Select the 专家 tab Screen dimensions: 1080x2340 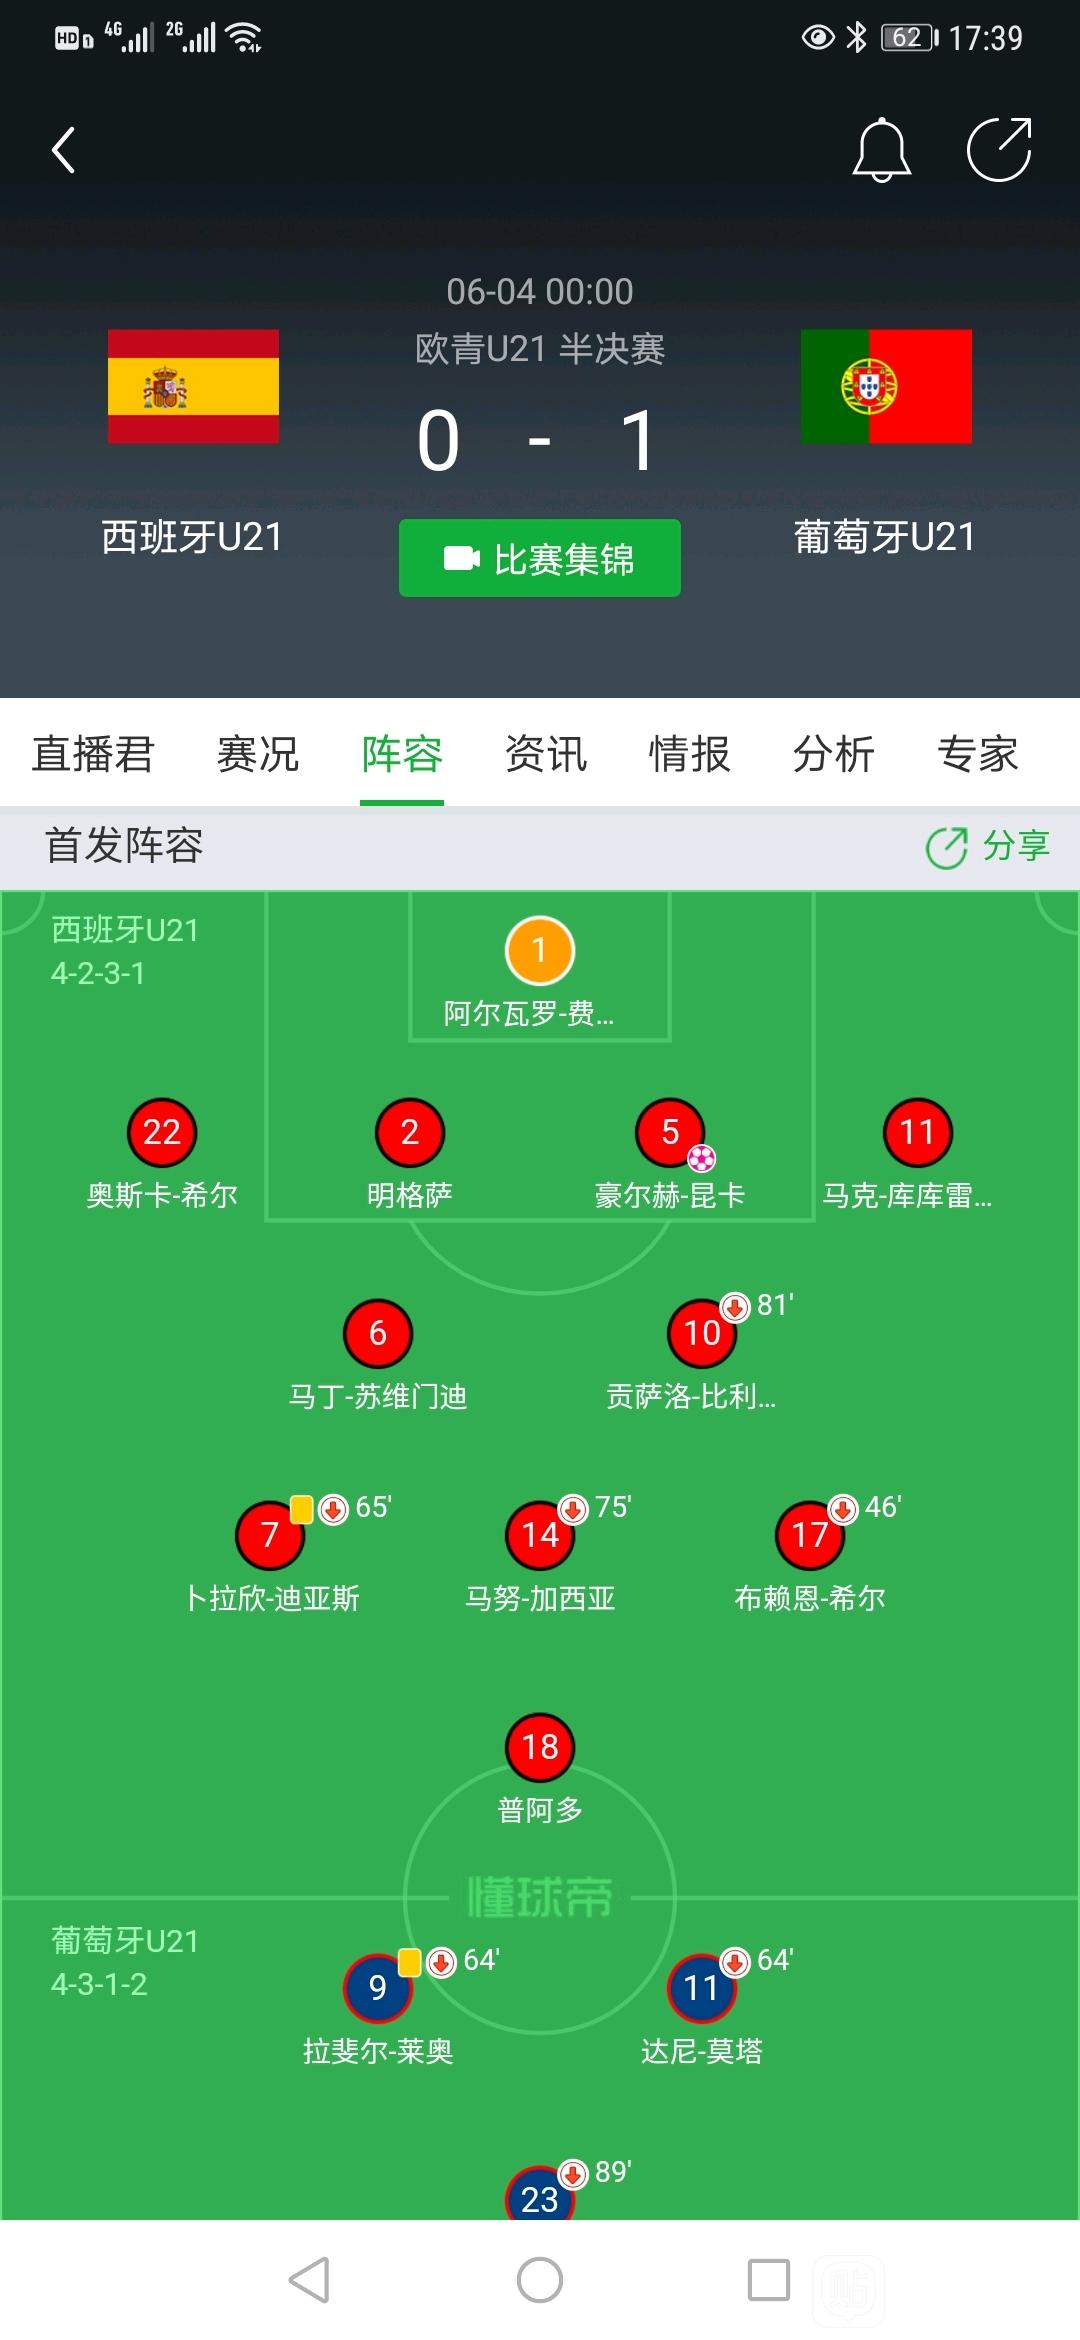coord(978,754)
